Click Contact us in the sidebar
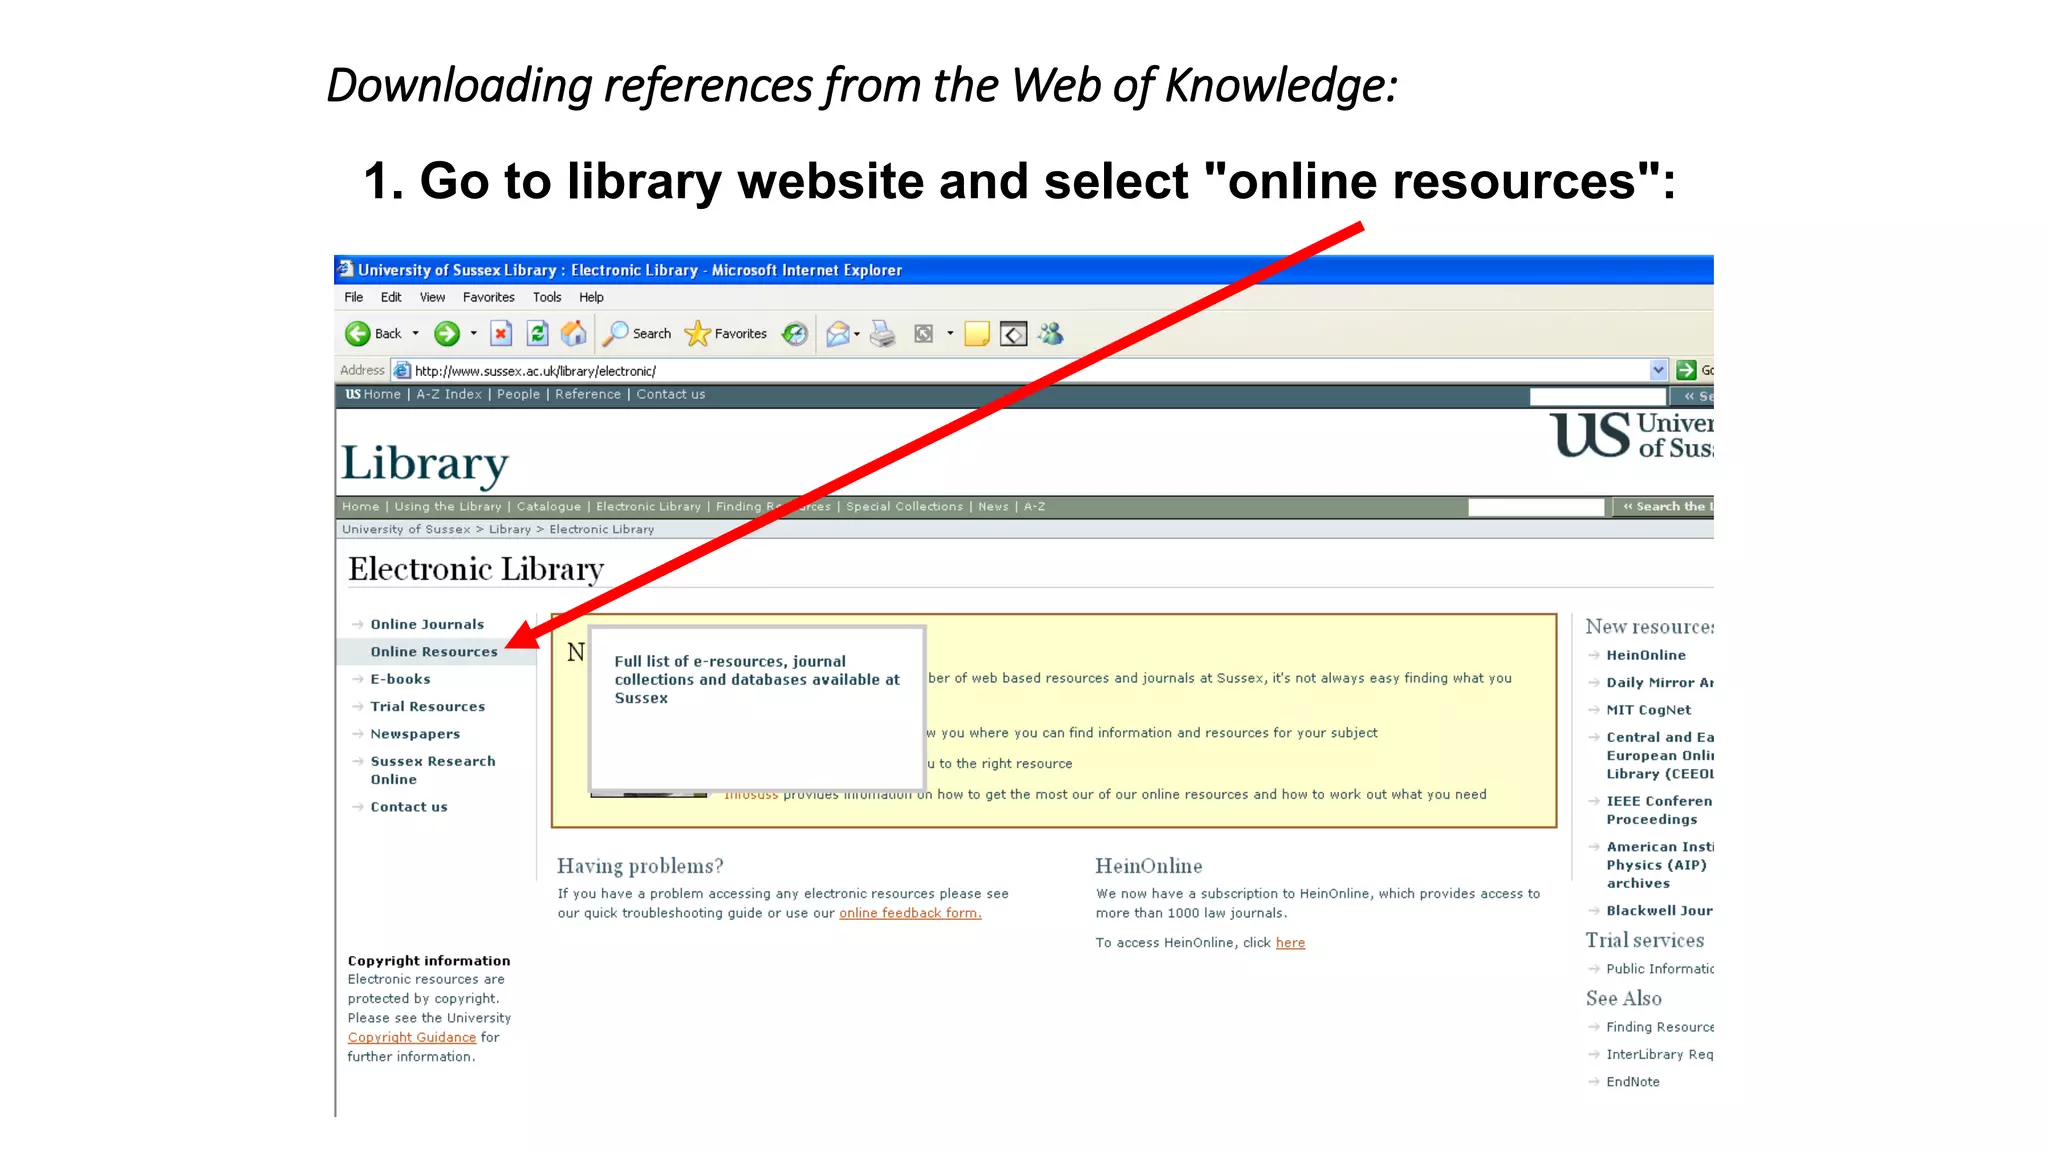2048x1152 pixels. [x=409, y=807]
